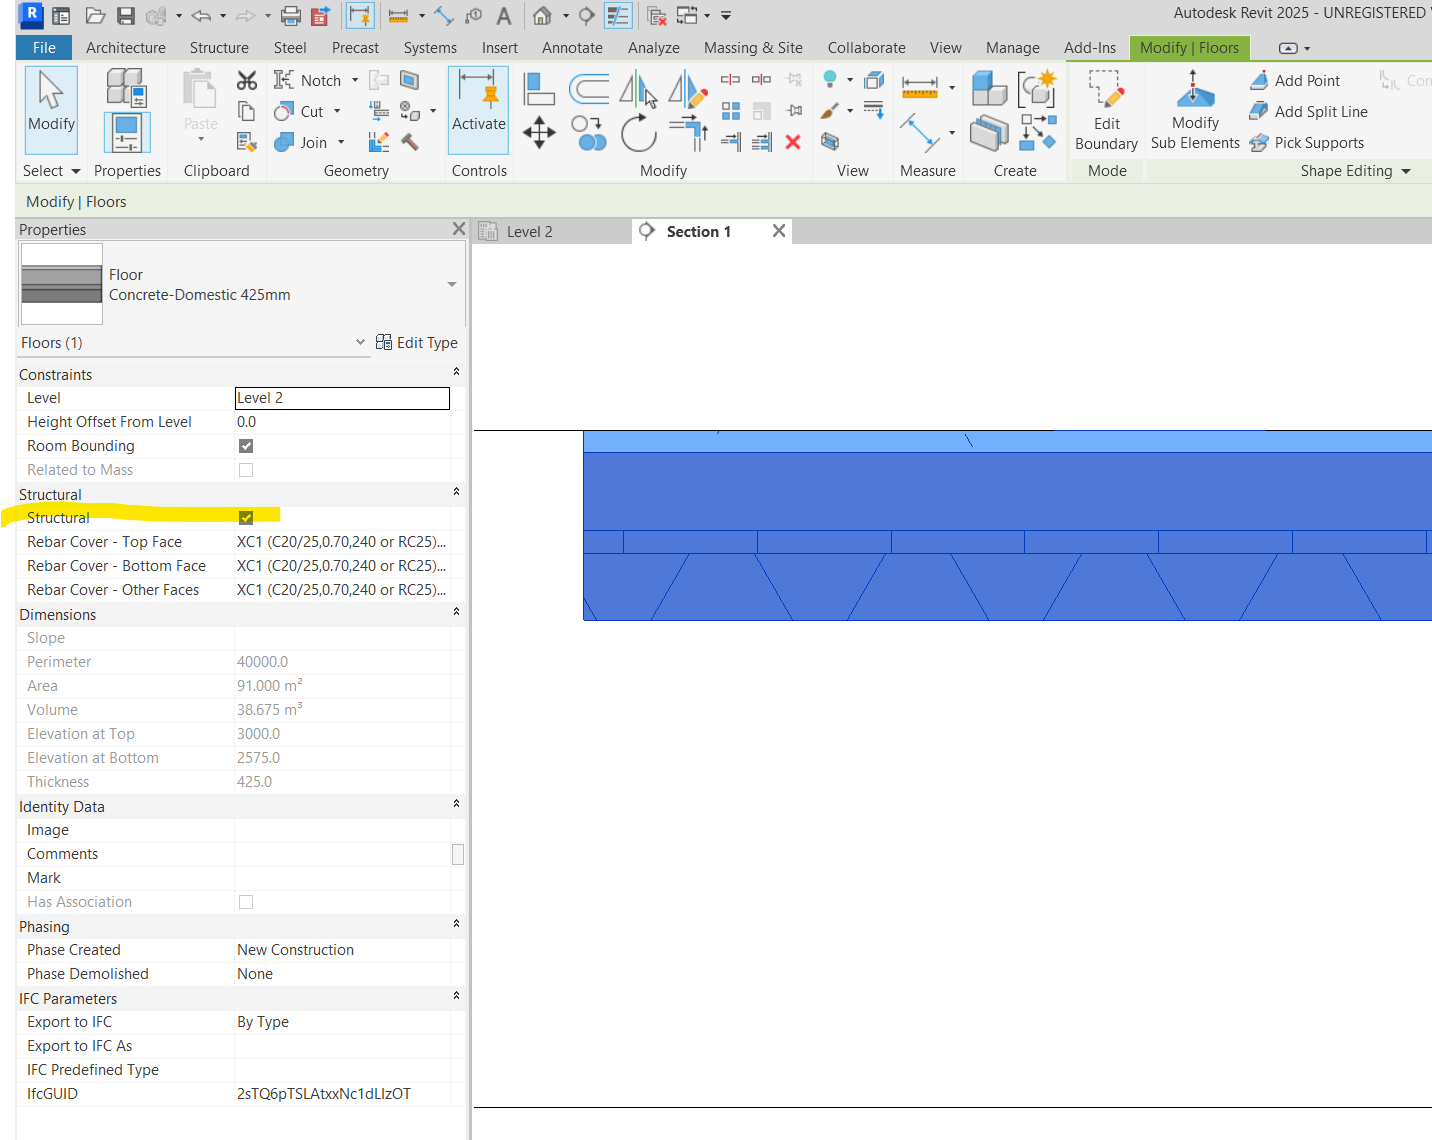
Task: Expand the Cut geometry dropdown arrow
Action: [x=335, y=111]
